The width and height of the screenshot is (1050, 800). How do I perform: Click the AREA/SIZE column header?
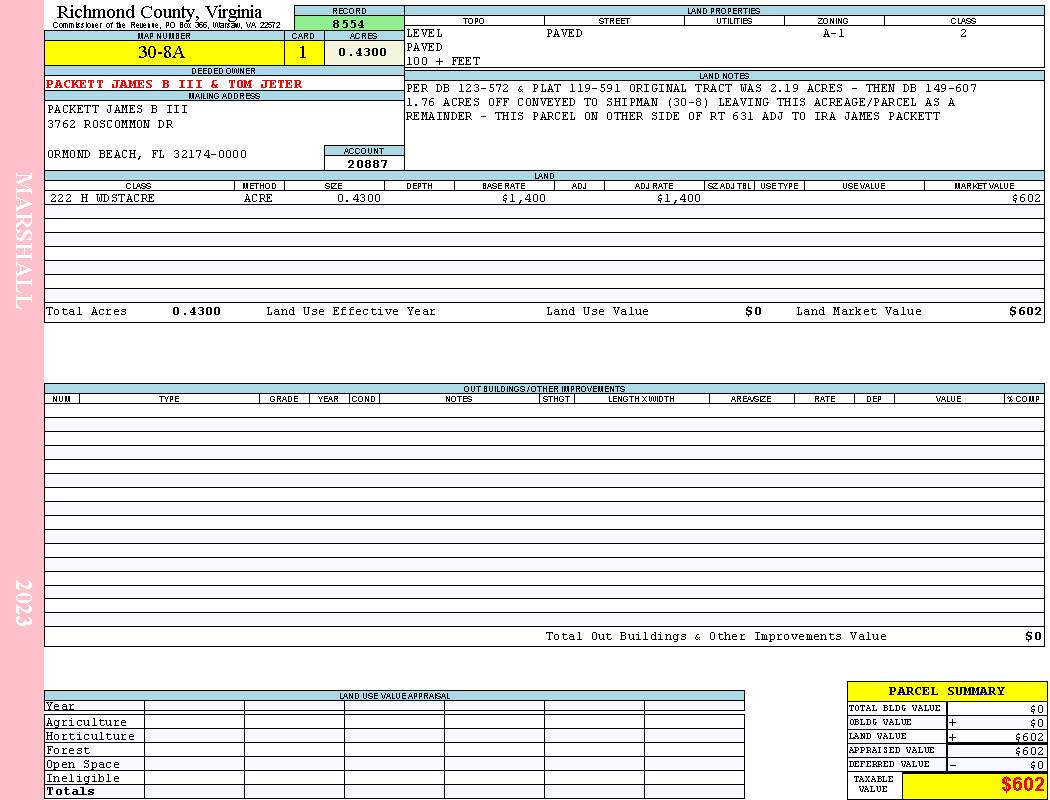point(751,398)
